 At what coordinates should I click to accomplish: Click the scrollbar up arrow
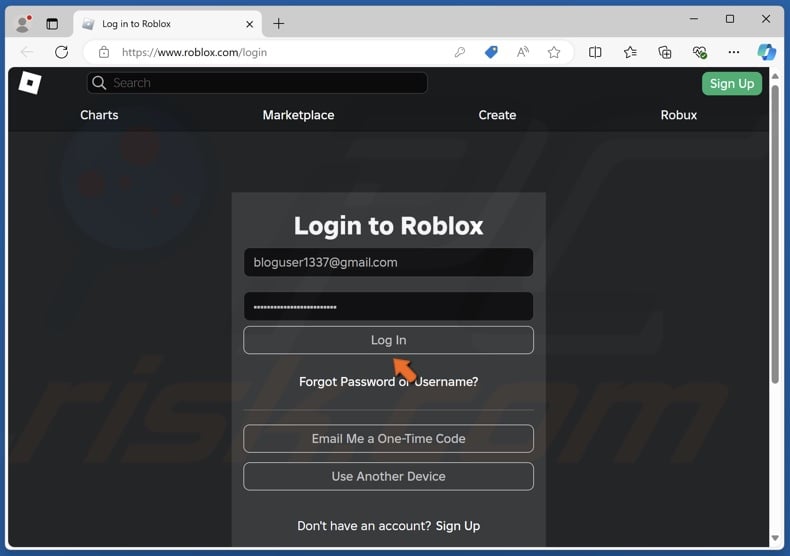775,76
